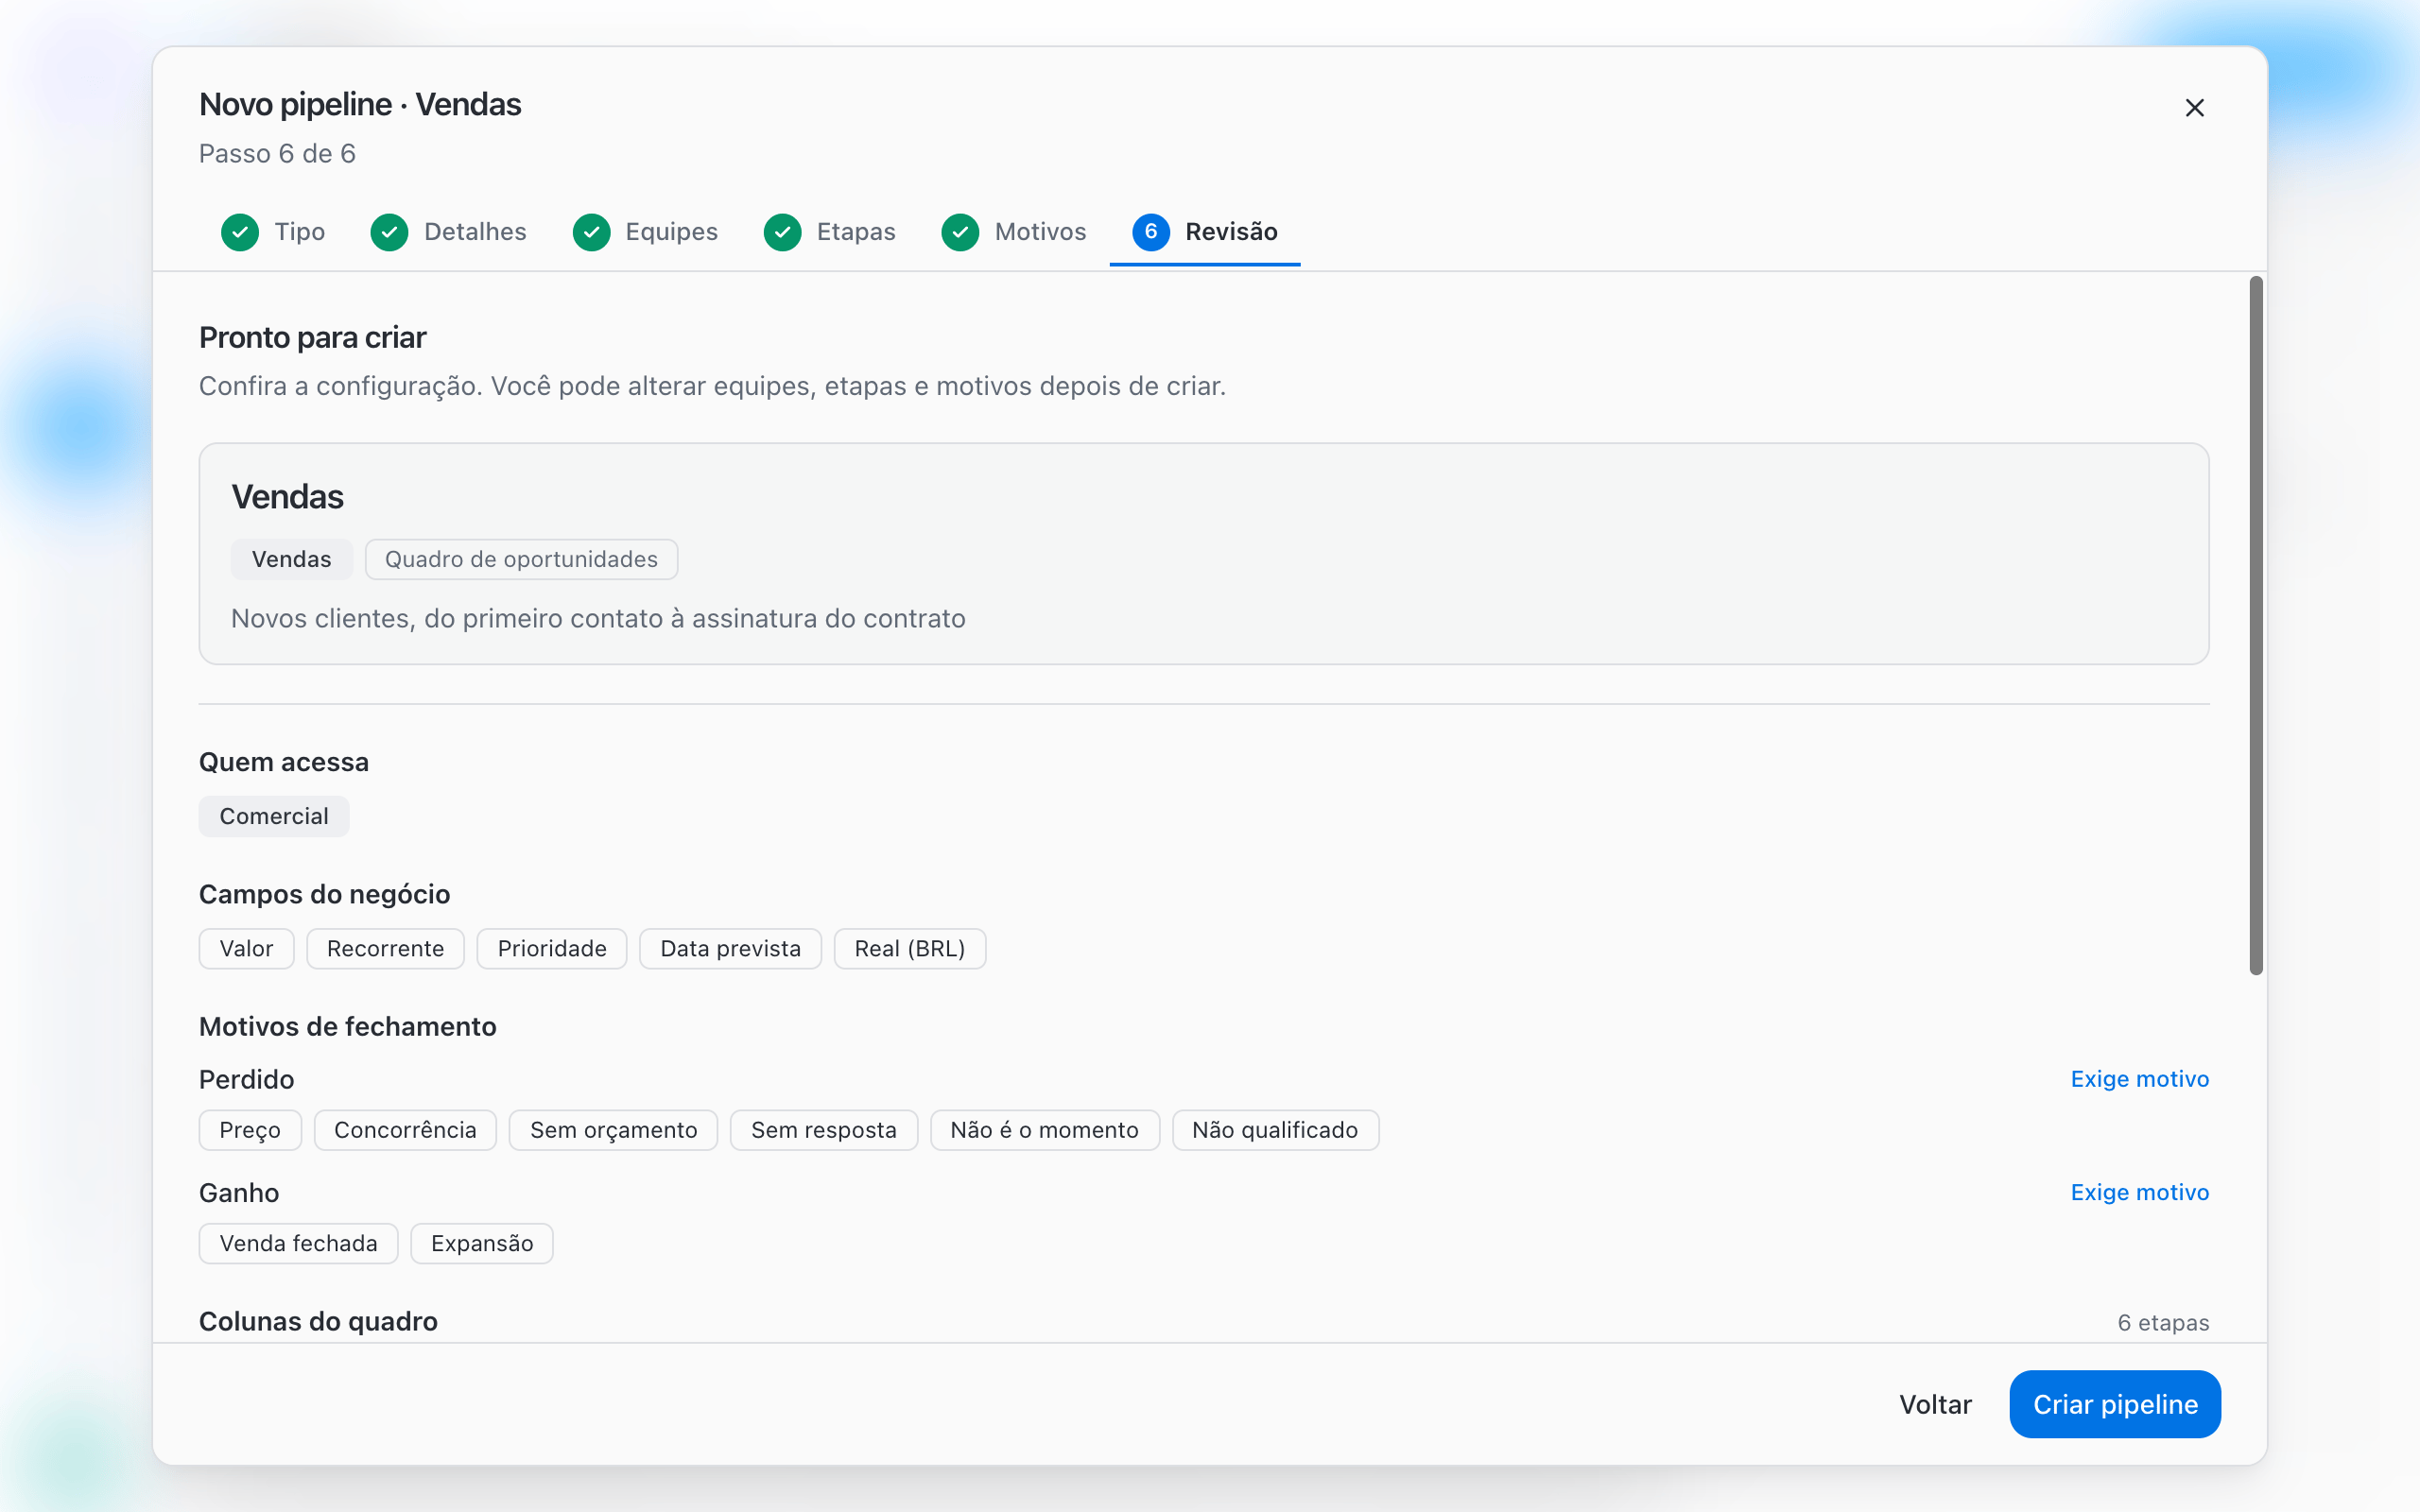The height and width of the screenshot is (1512, 2420).
Task: Click the Quadro de oportunidades chip
Action: pyautogui.click(x=521, y=559)
